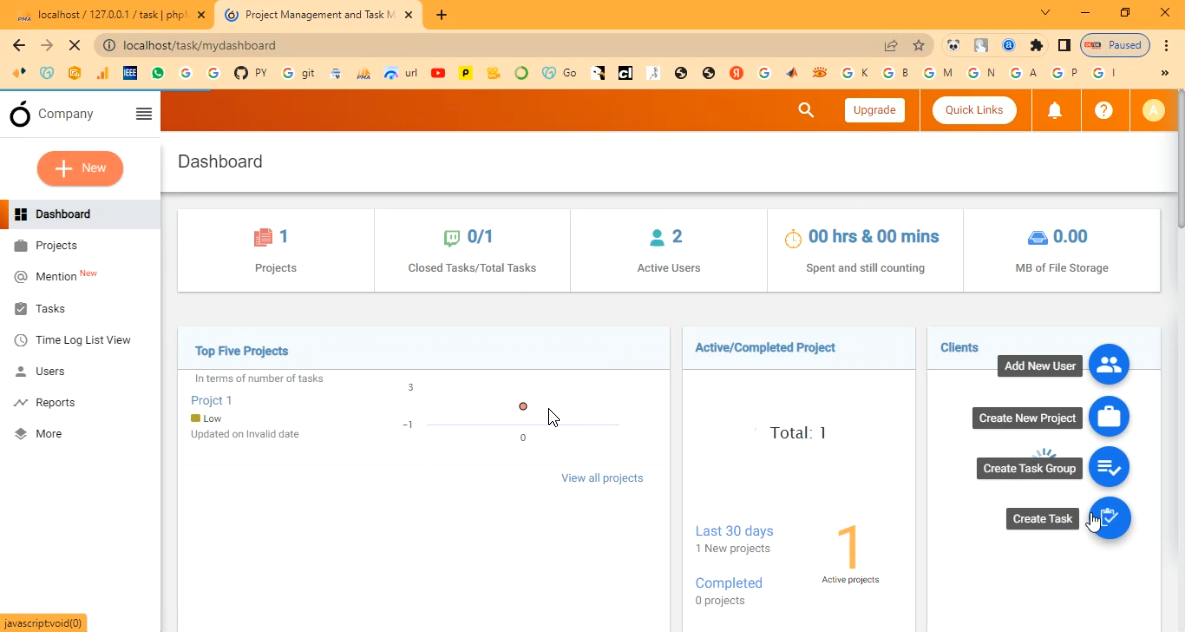Click the File Storage drive icon
Image resolution: width=1185 pixels, height=632 pixels.
[x=1038, y=237]
